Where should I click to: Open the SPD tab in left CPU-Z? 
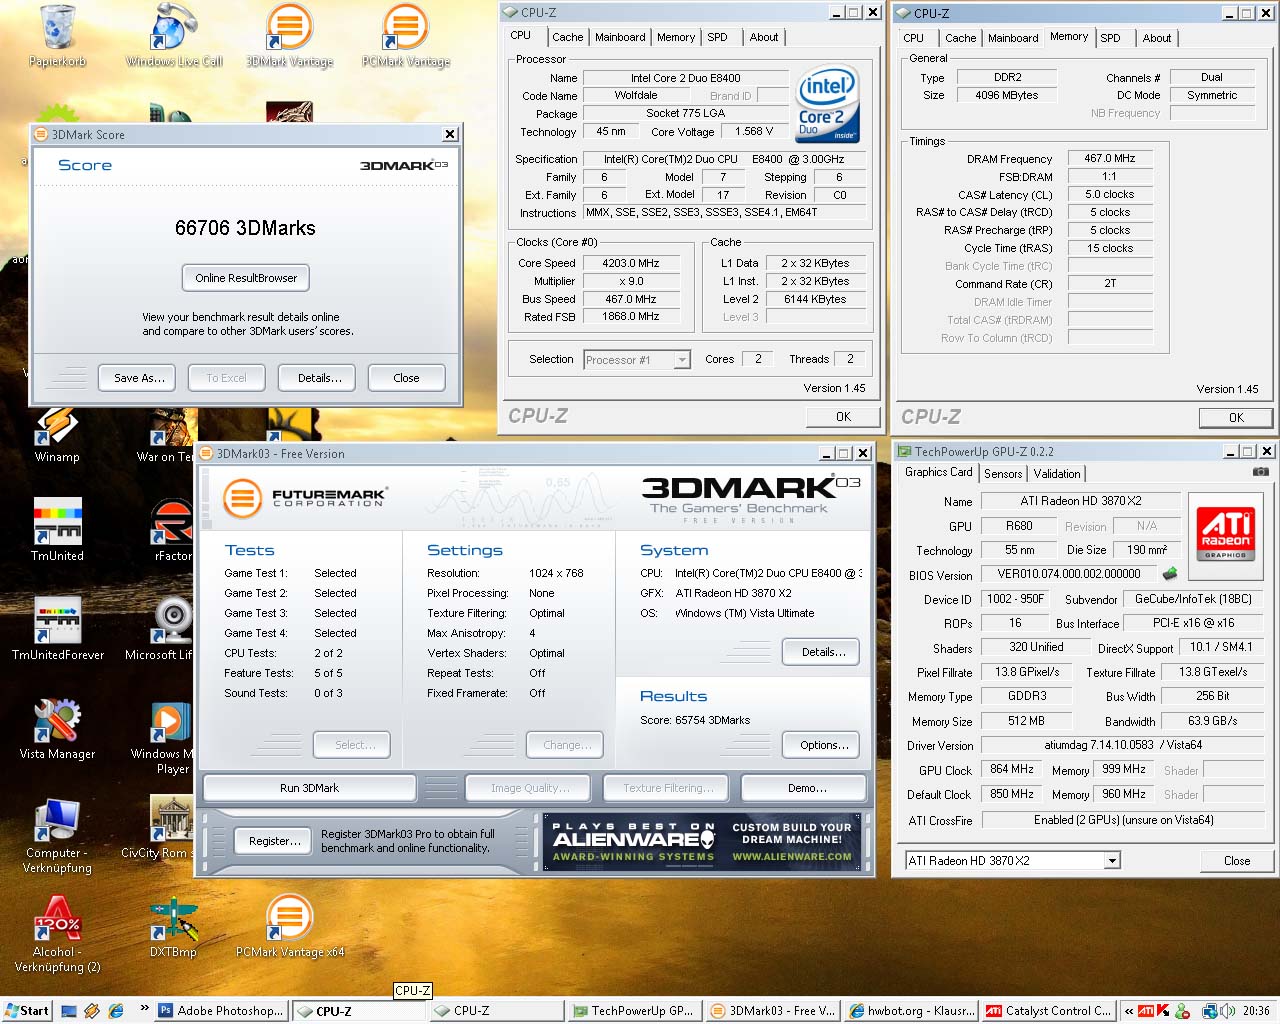[717, 37]
